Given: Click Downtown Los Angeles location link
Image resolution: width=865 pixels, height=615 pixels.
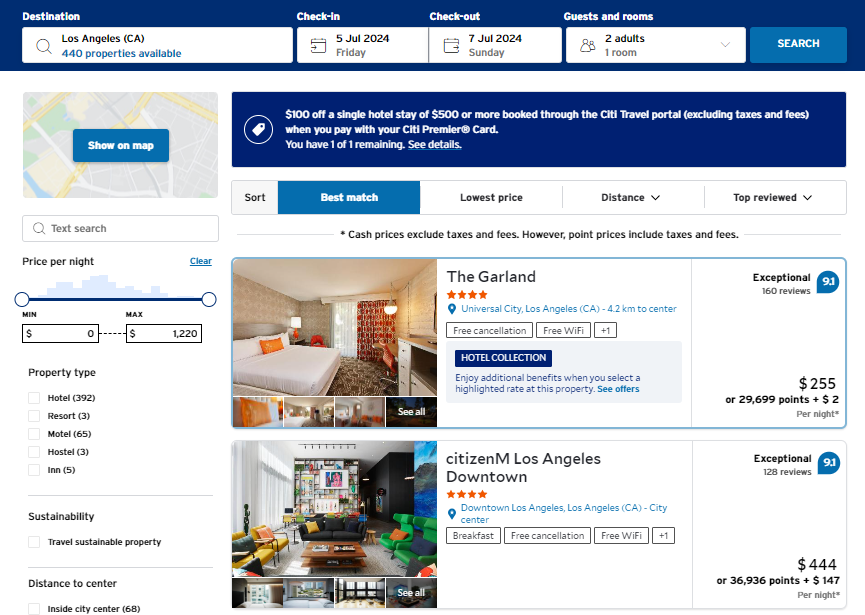Looking at the screenshot, I should 564,514.
